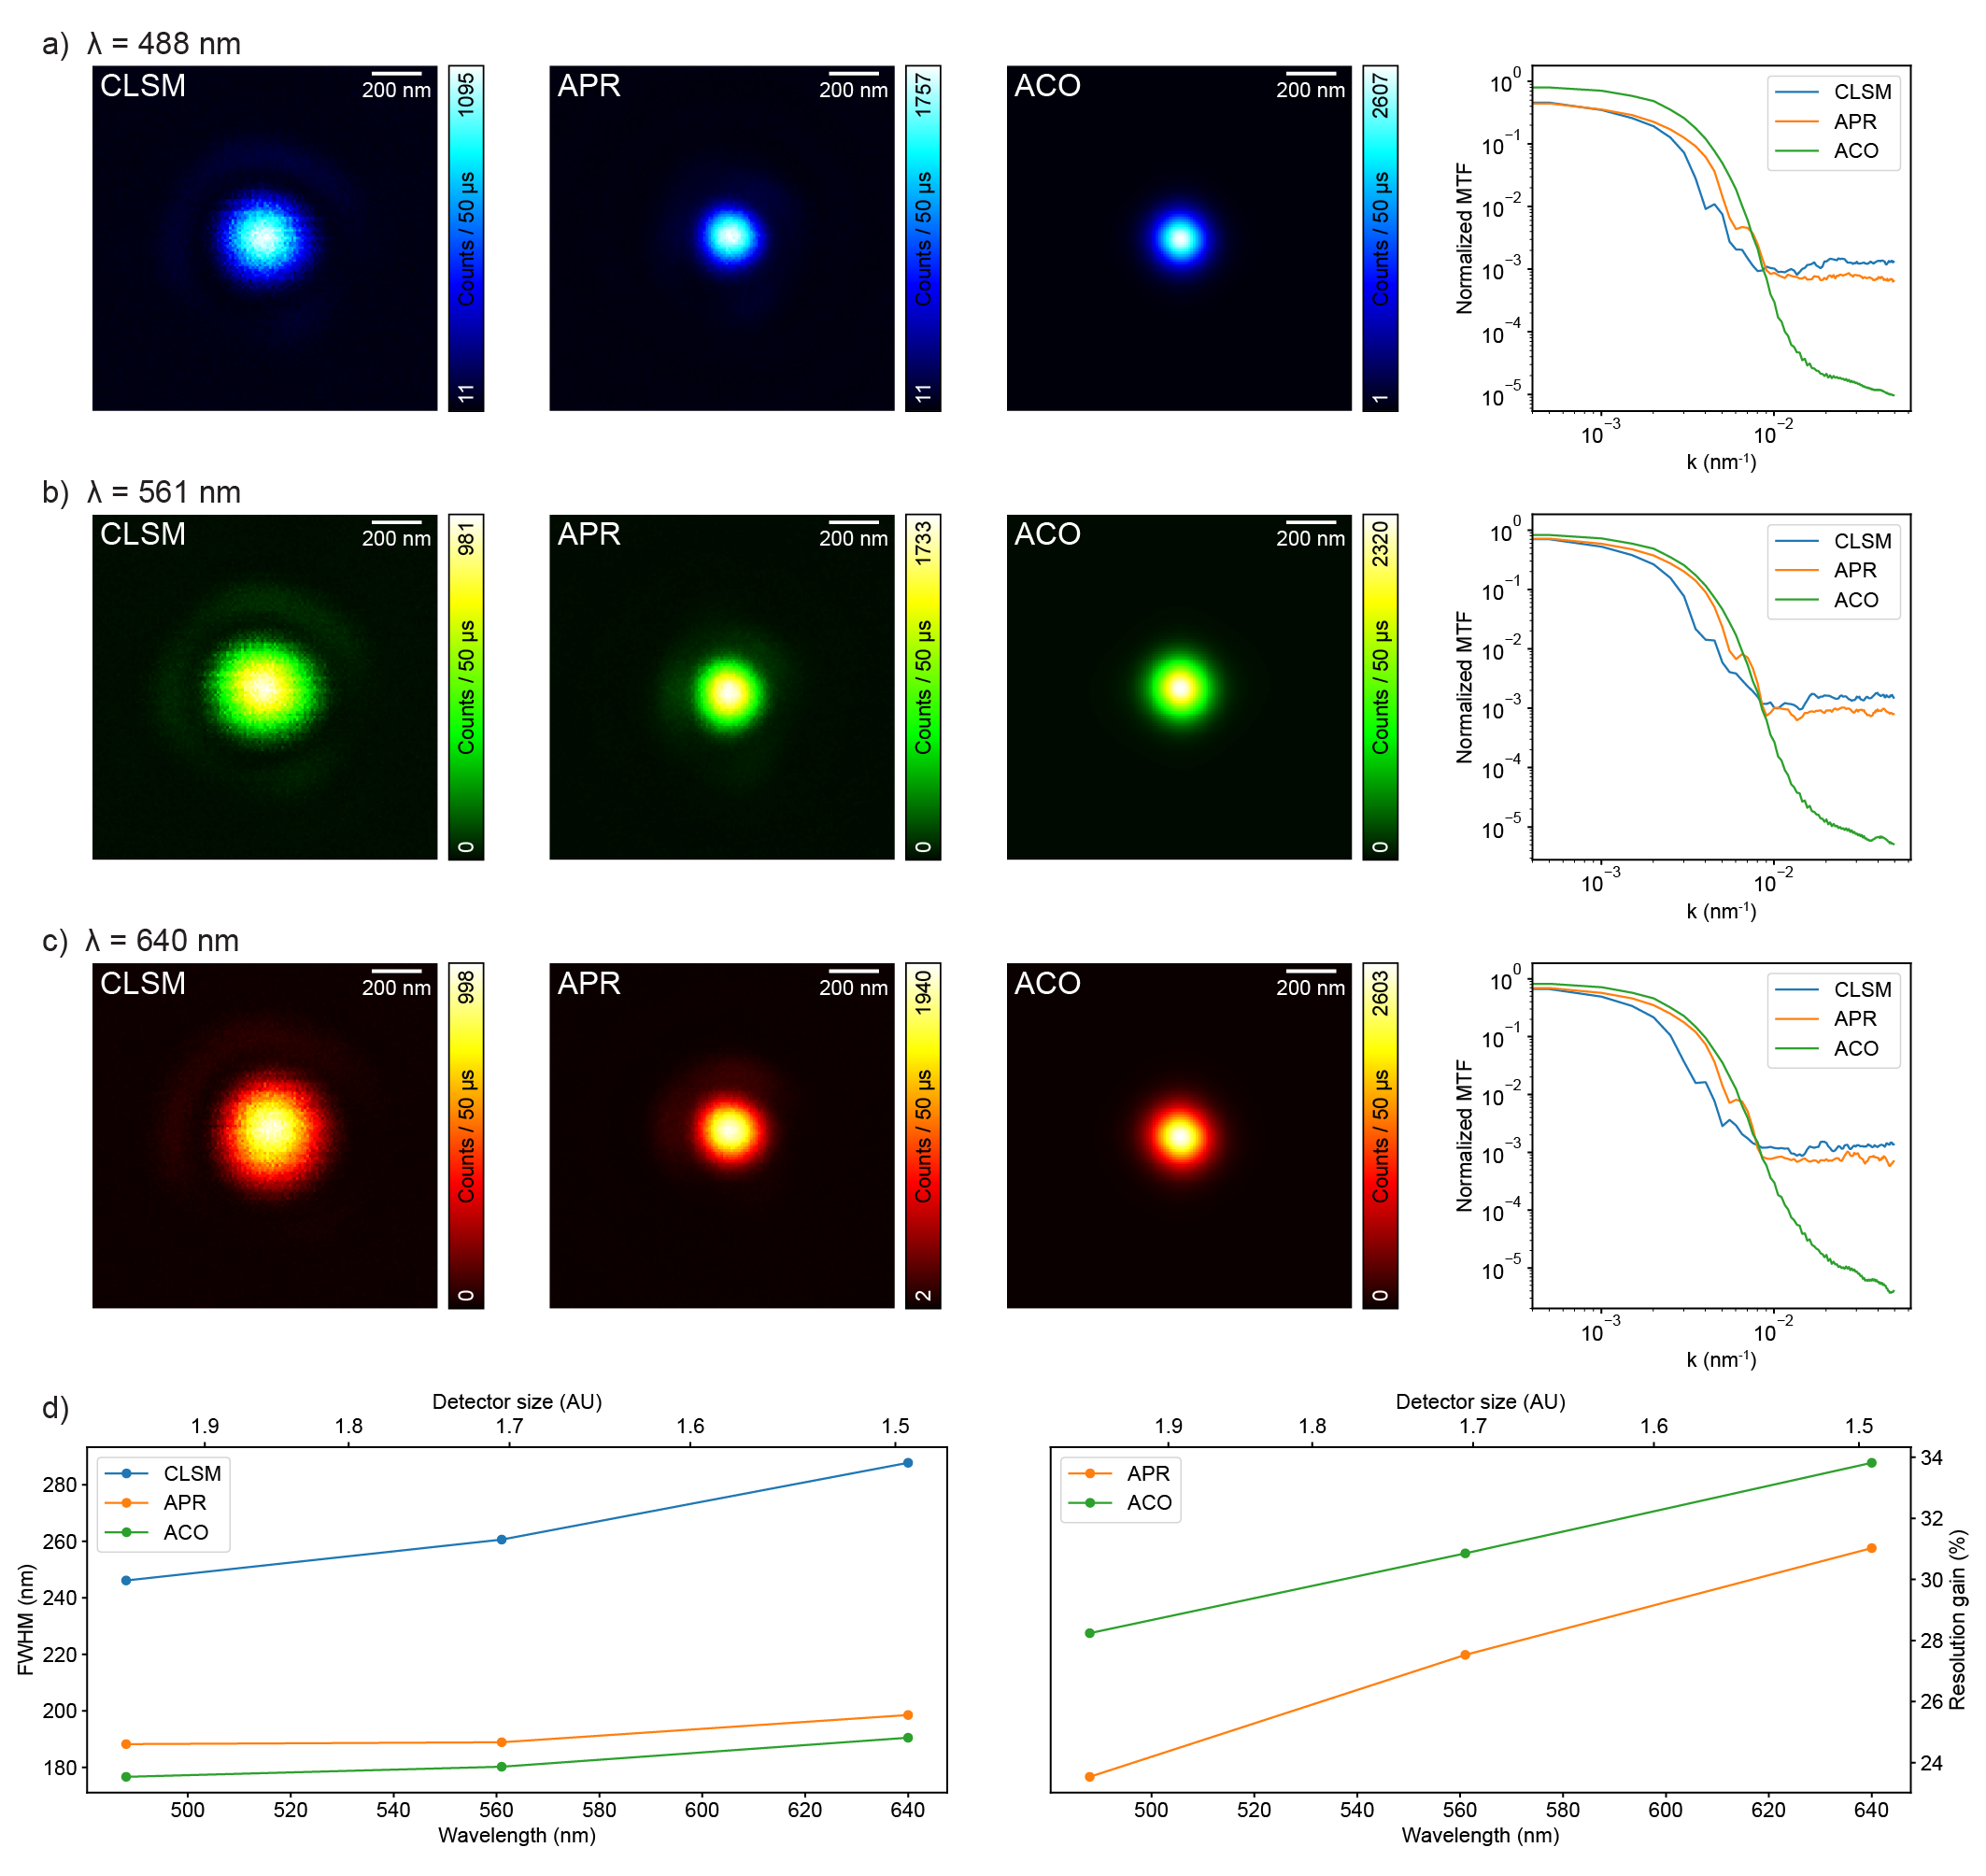Click the ACO legend entry in the resolution gain plot
This screenshot has width=1986, height=1876.
tap(1120, 1502)
